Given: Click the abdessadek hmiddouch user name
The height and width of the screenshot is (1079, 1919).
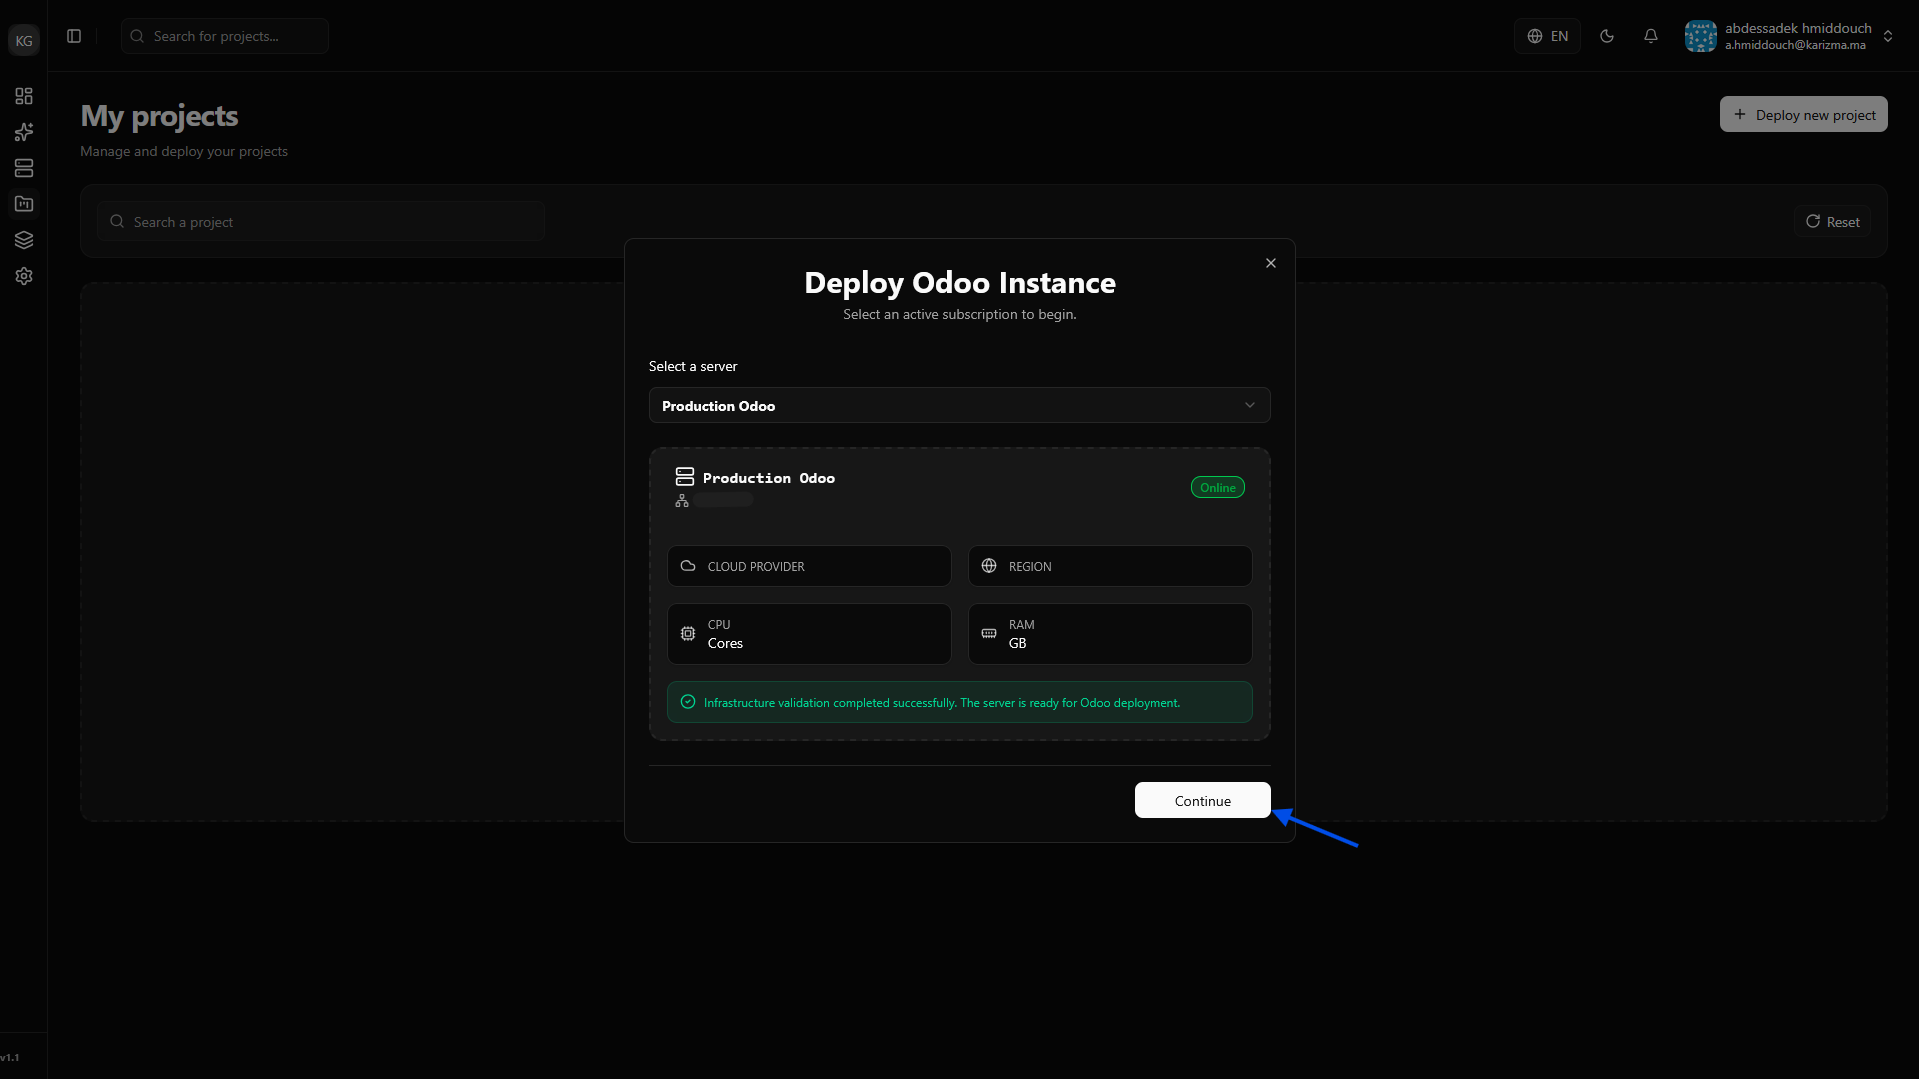Looking at the screenshot, I should (1798, 28).
